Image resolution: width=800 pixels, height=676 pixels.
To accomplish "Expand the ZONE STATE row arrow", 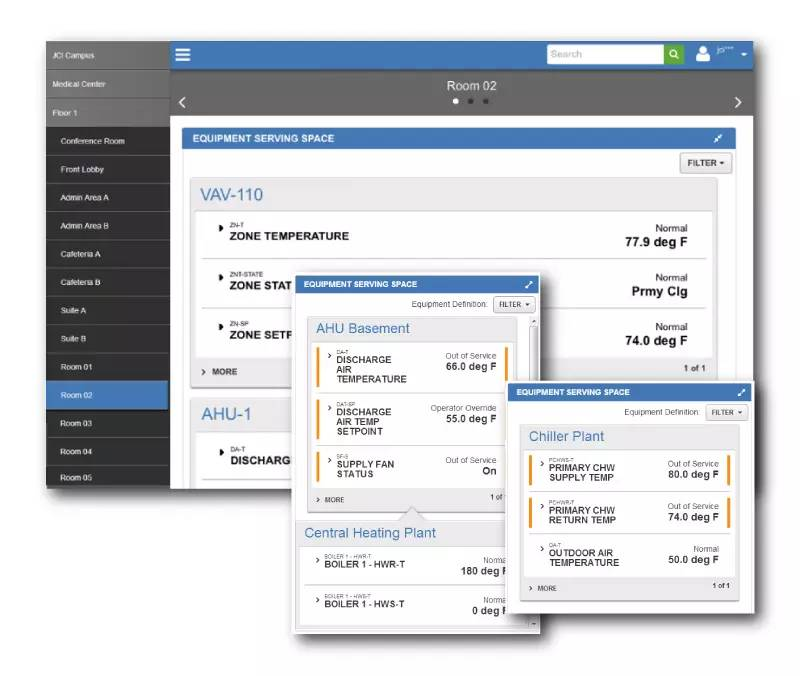I will pyautogui.click(x=221, y=278).
